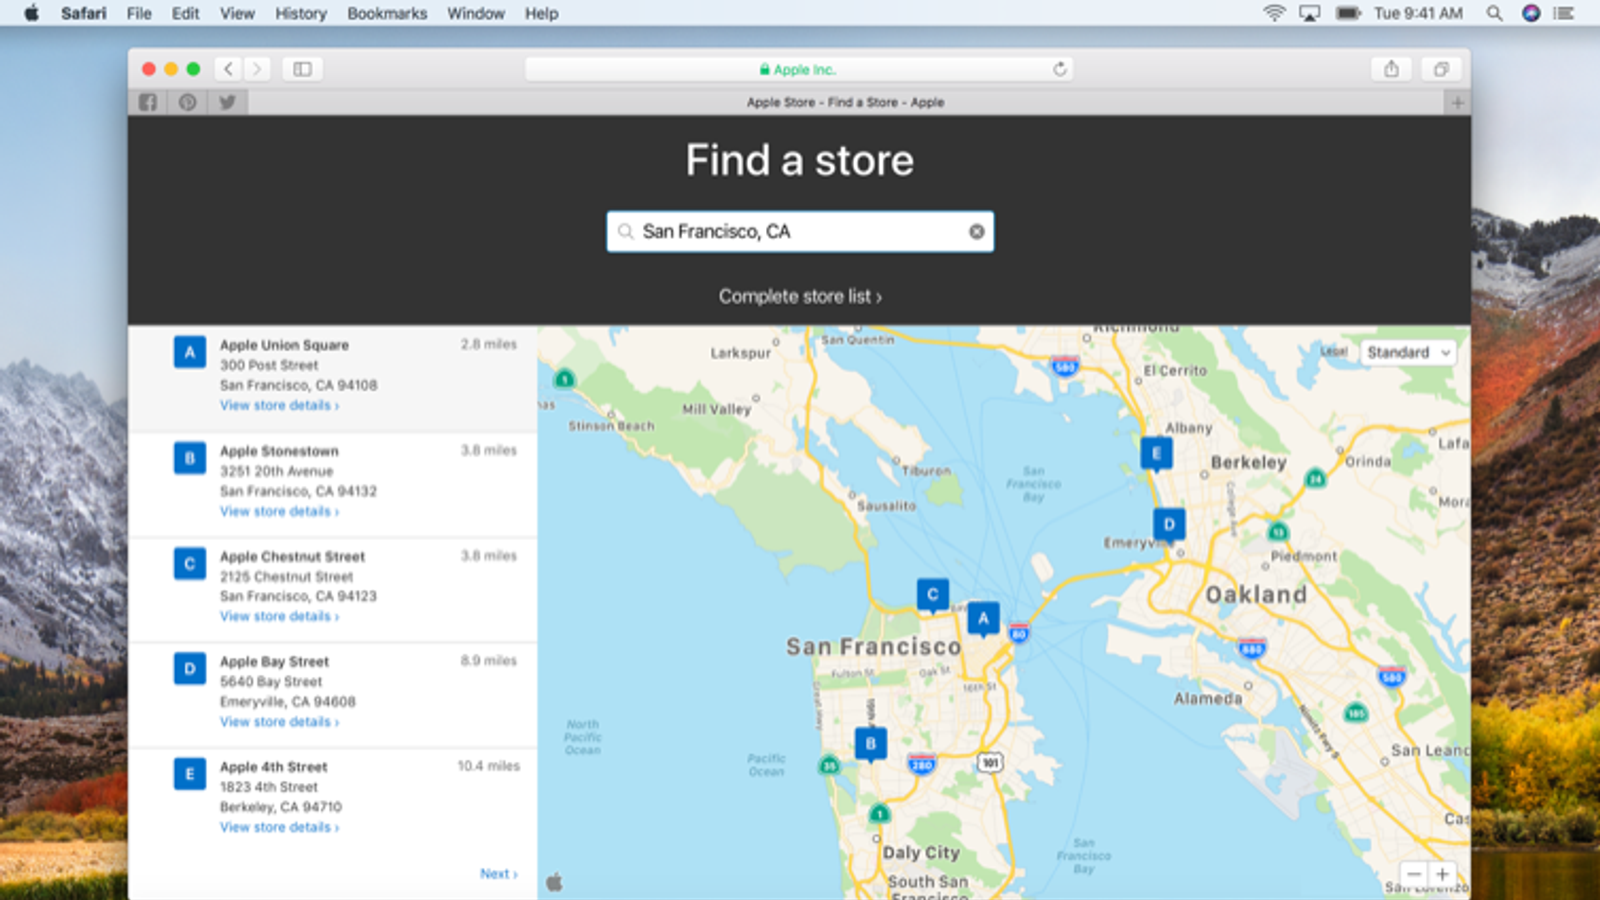Zoom out on the map

pyautogui.click(x=1414, y=874)
